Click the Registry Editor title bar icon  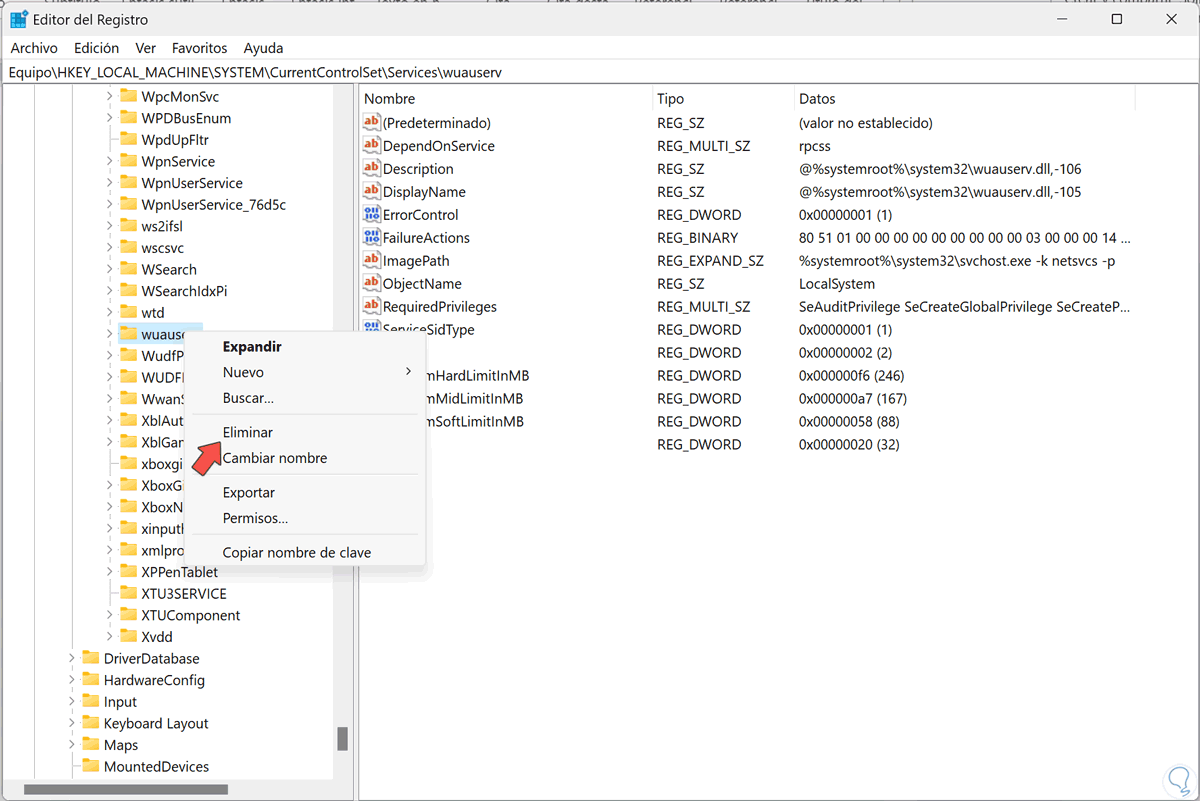point(18,19)
